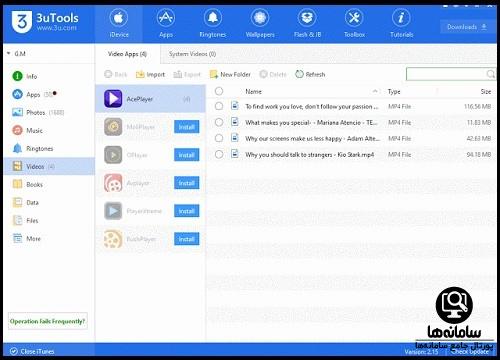
Task: Select AcePlayer in the app list
Action: click(150, 99)
